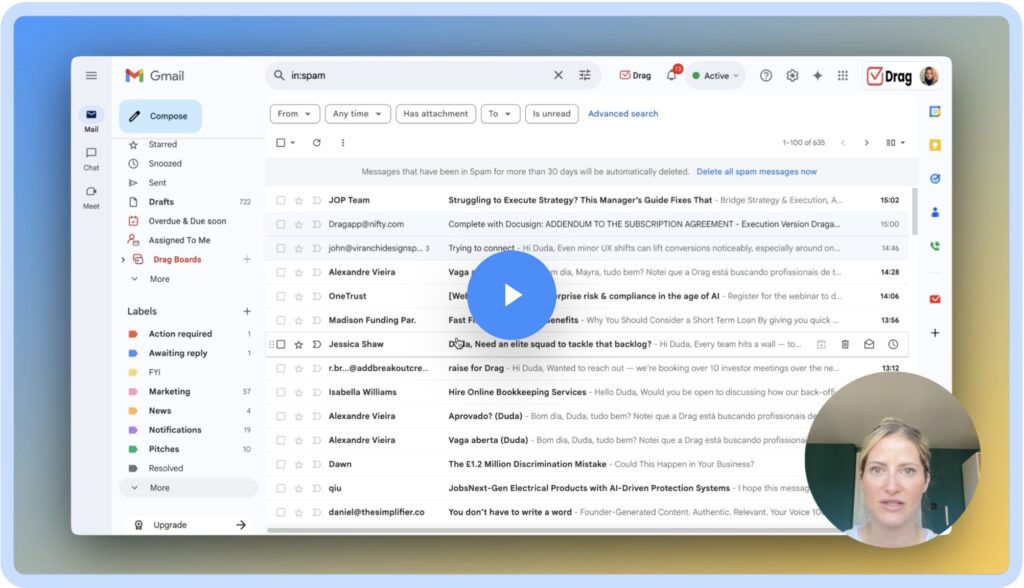Open Google Keep side panel icon
This screenshot has width=1024, height=588.
(x=935, y=145)
